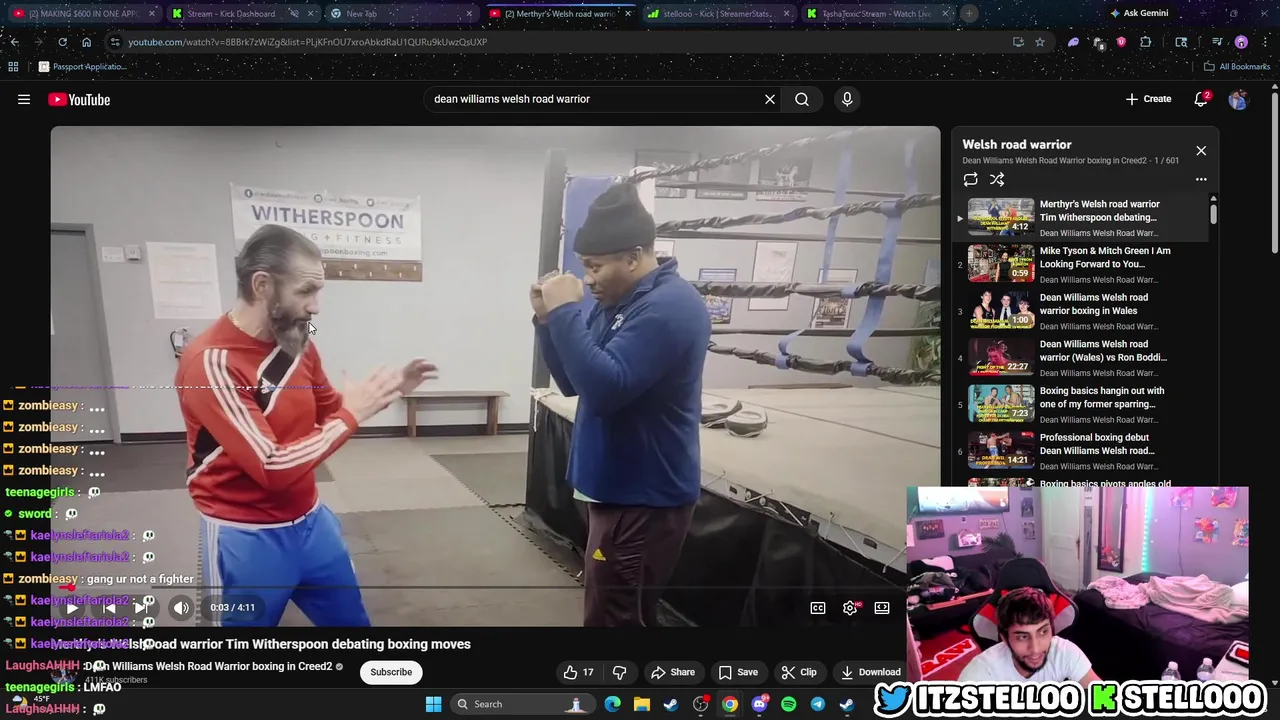This screenshot has width=1280, height=720.
Task: Open the Professional boxing debut video
Action: (1080, 451)
